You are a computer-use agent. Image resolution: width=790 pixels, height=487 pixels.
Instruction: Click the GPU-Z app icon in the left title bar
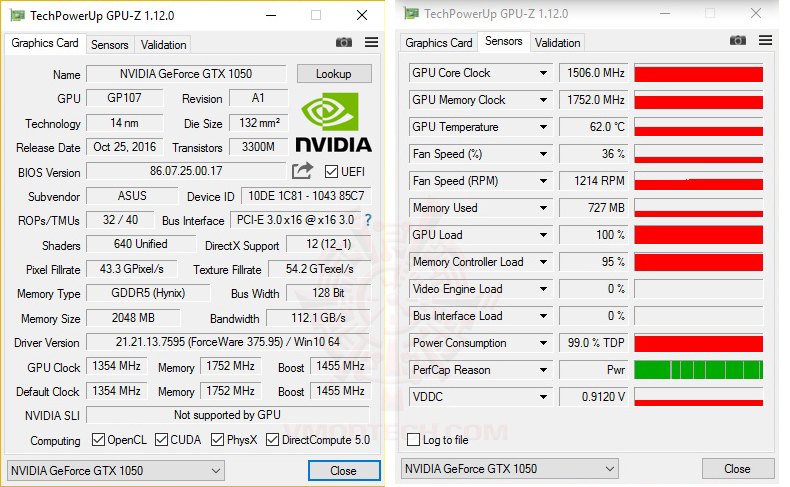[x=18, y=16]
